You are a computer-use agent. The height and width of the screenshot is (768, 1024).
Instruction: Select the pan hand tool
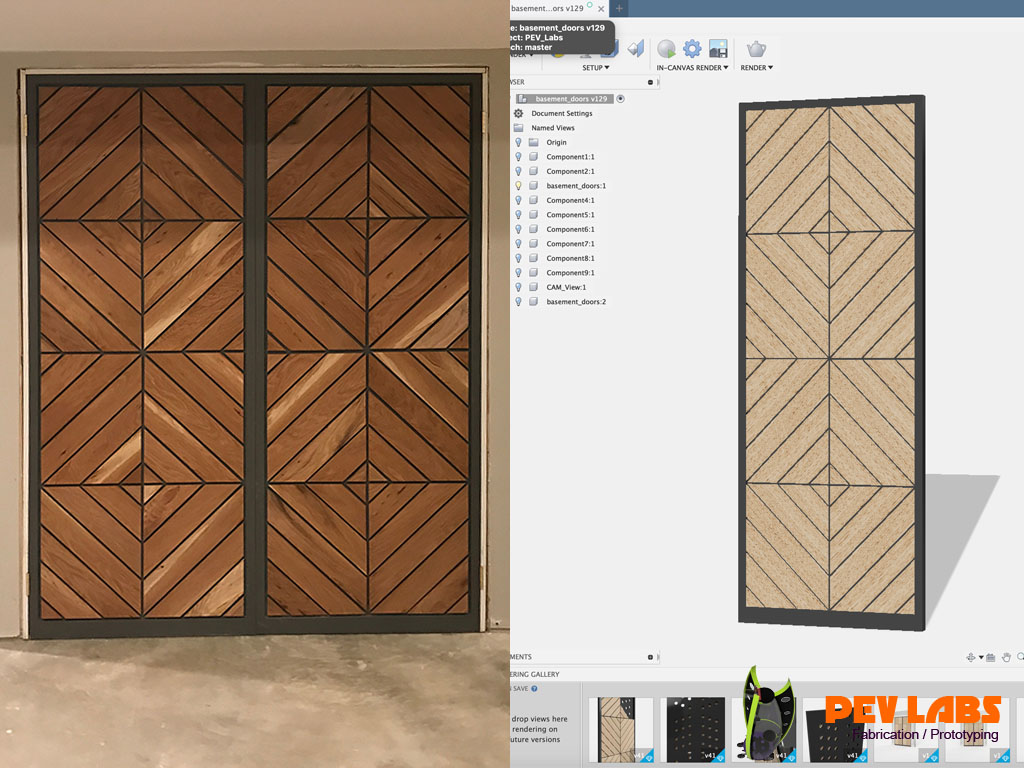coord(1006,657)
